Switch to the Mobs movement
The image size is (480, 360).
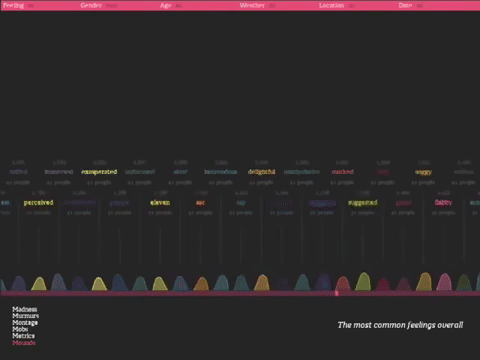pos(20,329)
